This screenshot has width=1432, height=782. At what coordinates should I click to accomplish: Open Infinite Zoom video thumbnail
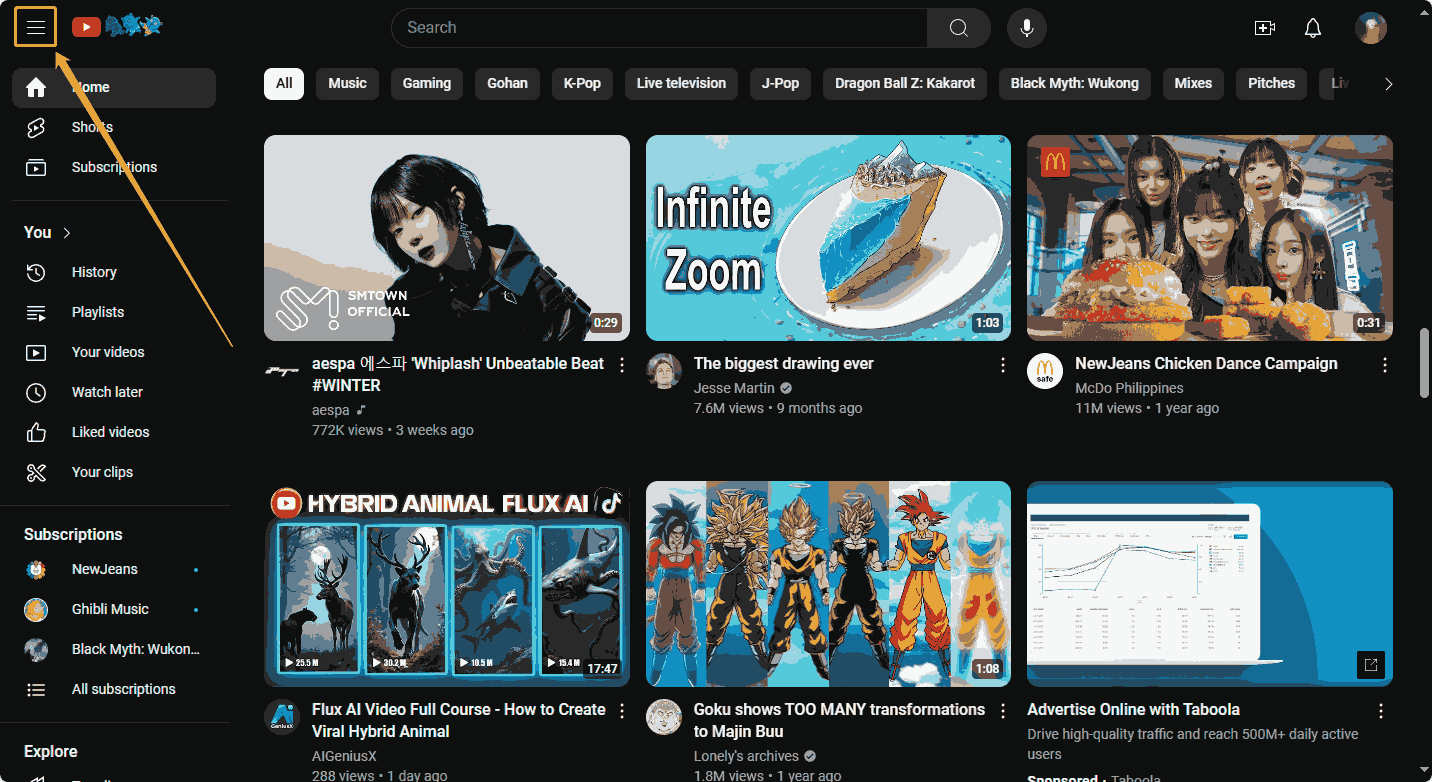coord(828,238)
